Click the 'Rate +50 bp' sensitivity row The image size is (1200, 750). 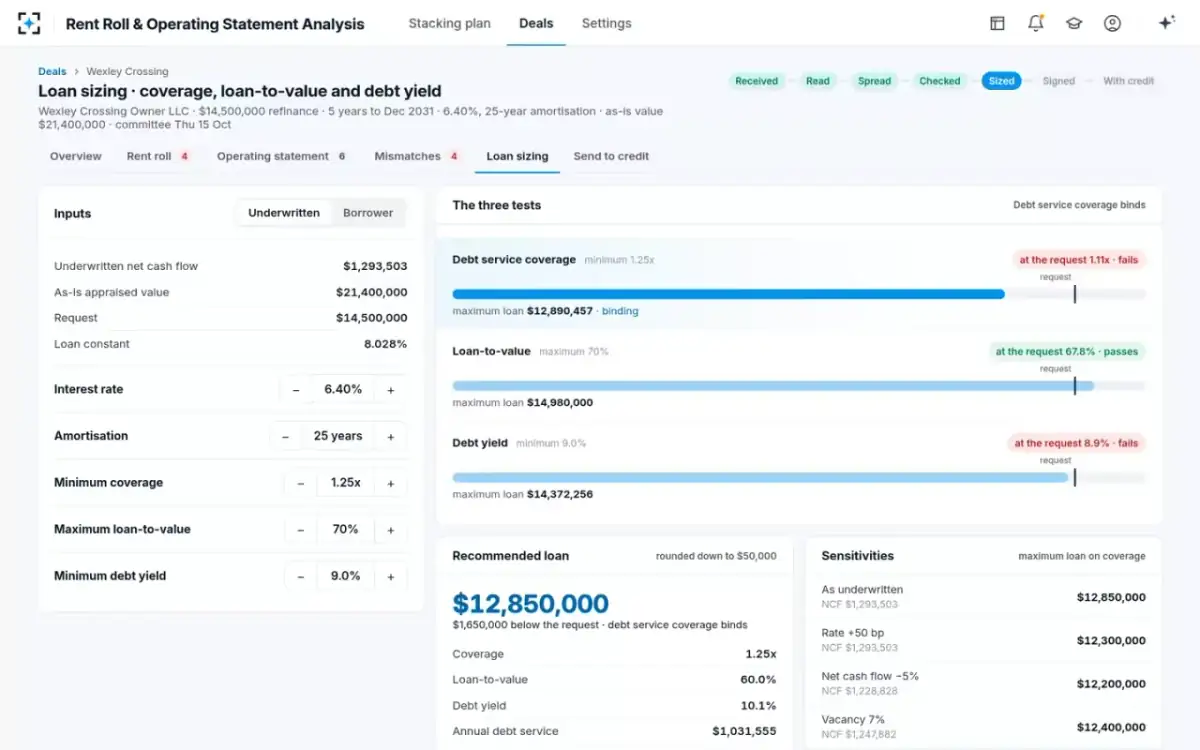click(983, 640)
